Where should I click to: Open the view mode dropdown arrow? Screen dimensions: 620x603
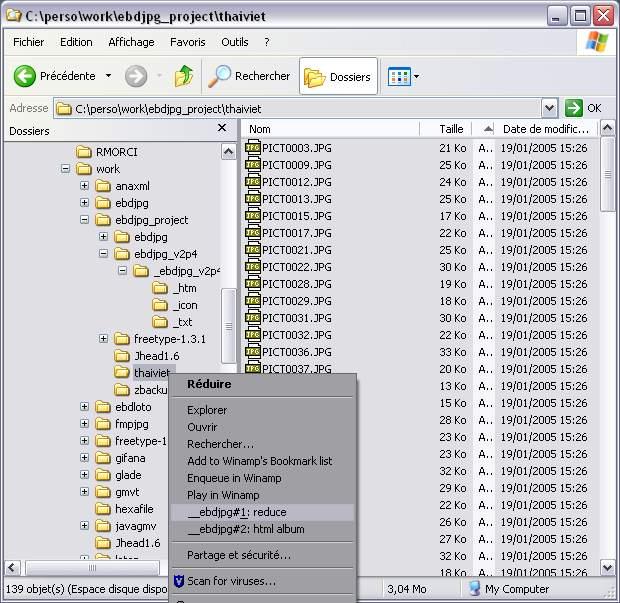(x=416, y=76)
